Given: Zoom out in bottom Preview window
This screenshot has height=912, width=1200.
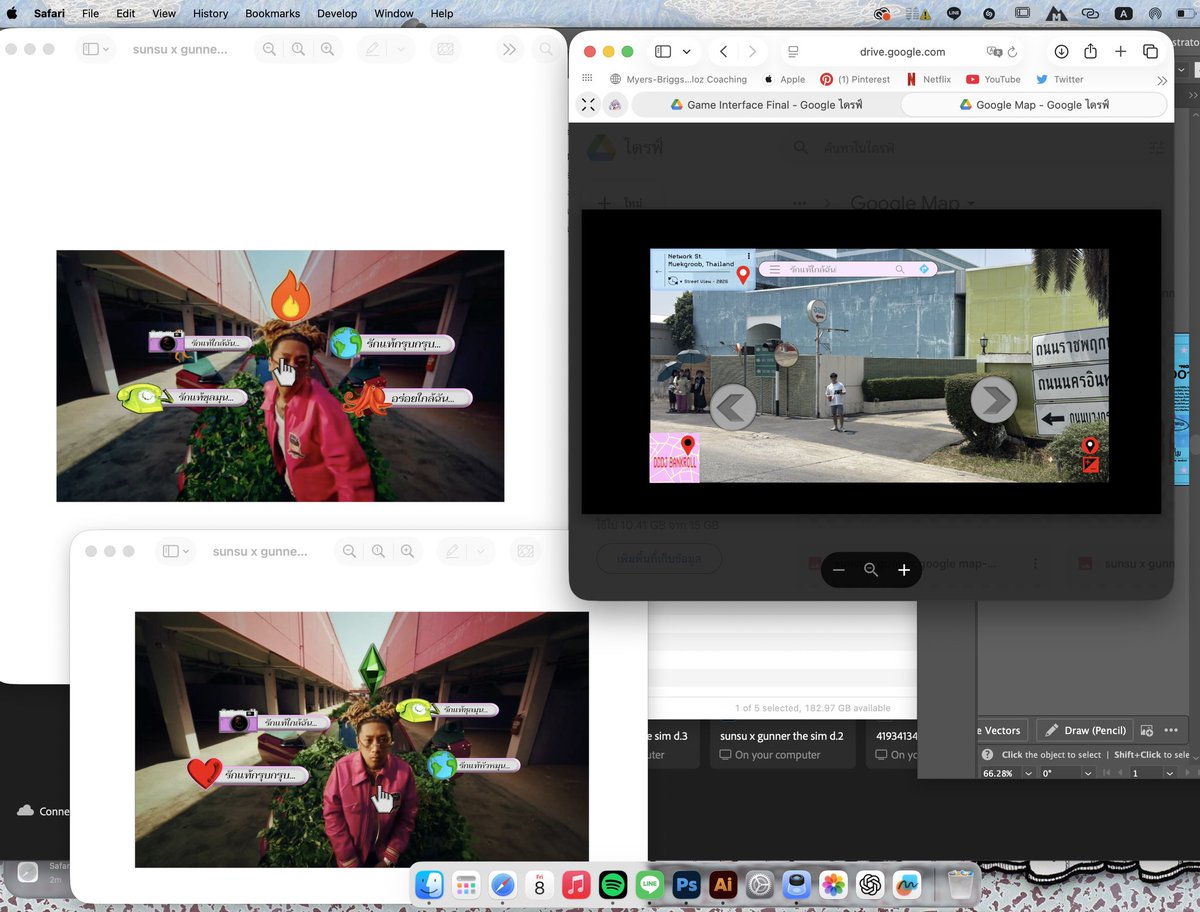Looking at the screenshot, I should click(349, 551).
